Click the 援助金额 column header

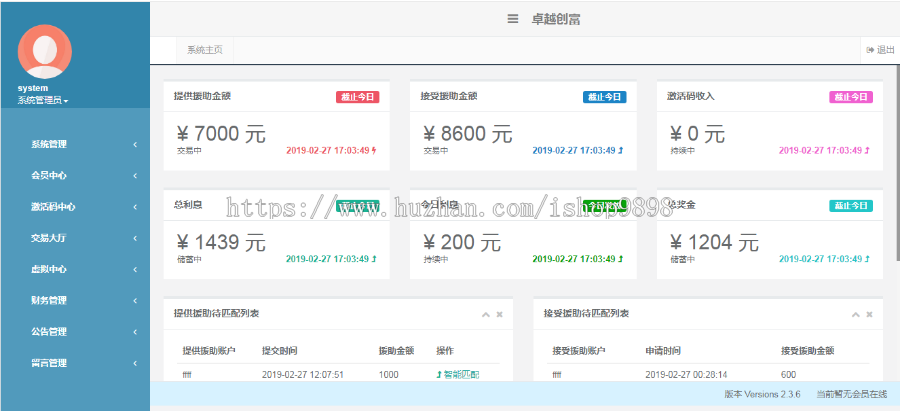tap(397, 351)
